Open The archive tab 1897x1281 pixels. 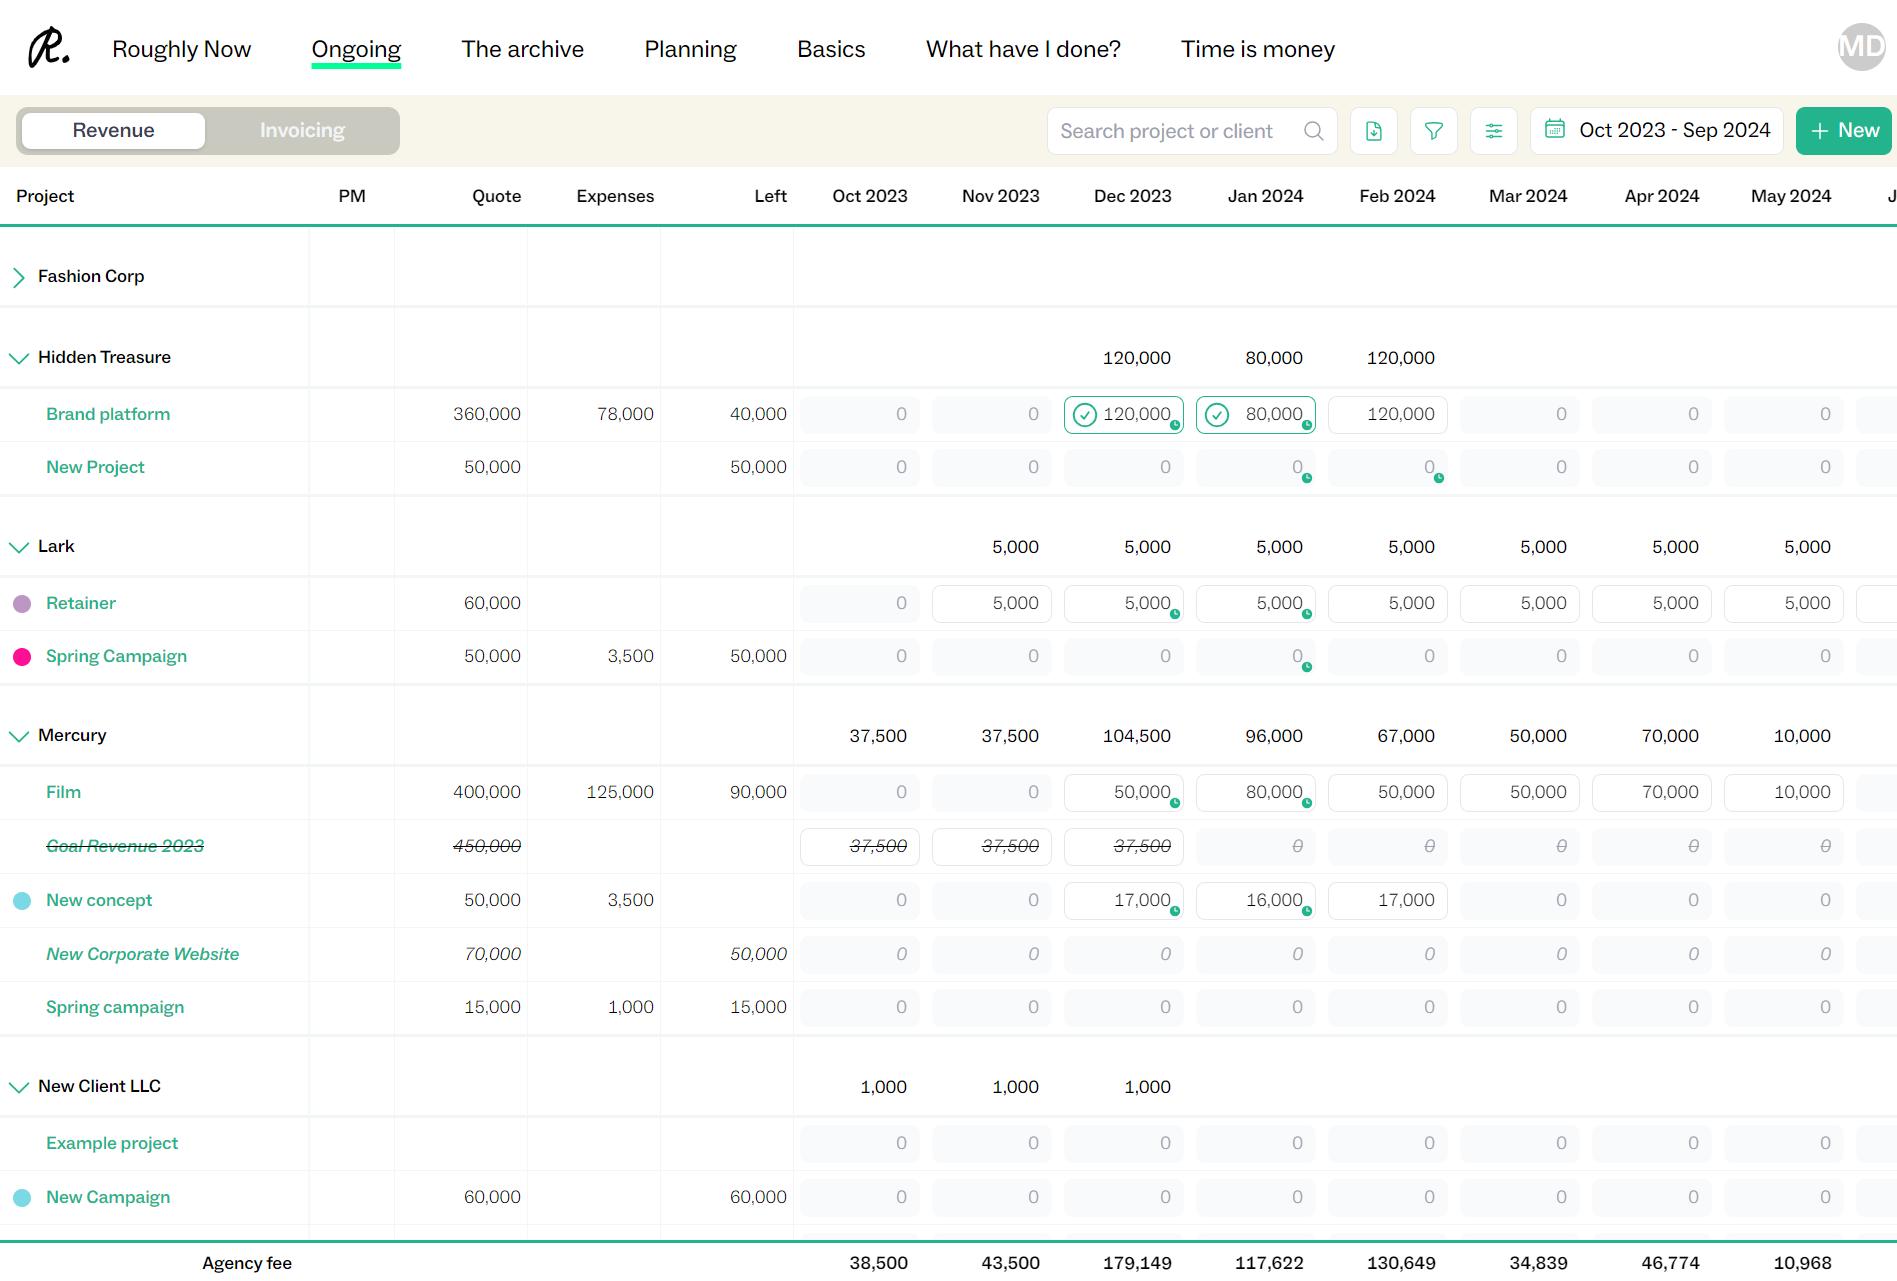pos(522,49)
